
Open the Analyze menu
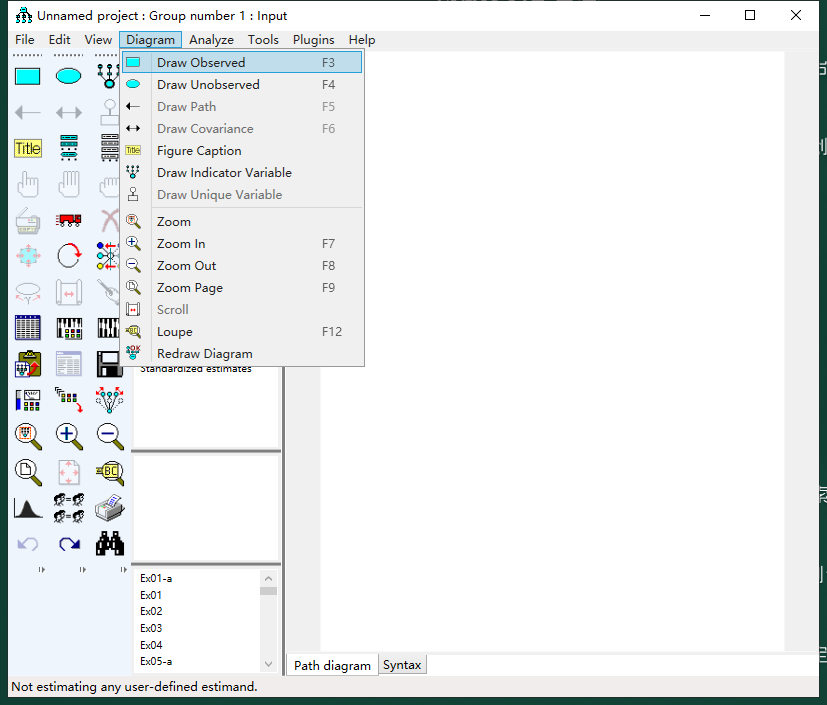click(x=211, y=40)
